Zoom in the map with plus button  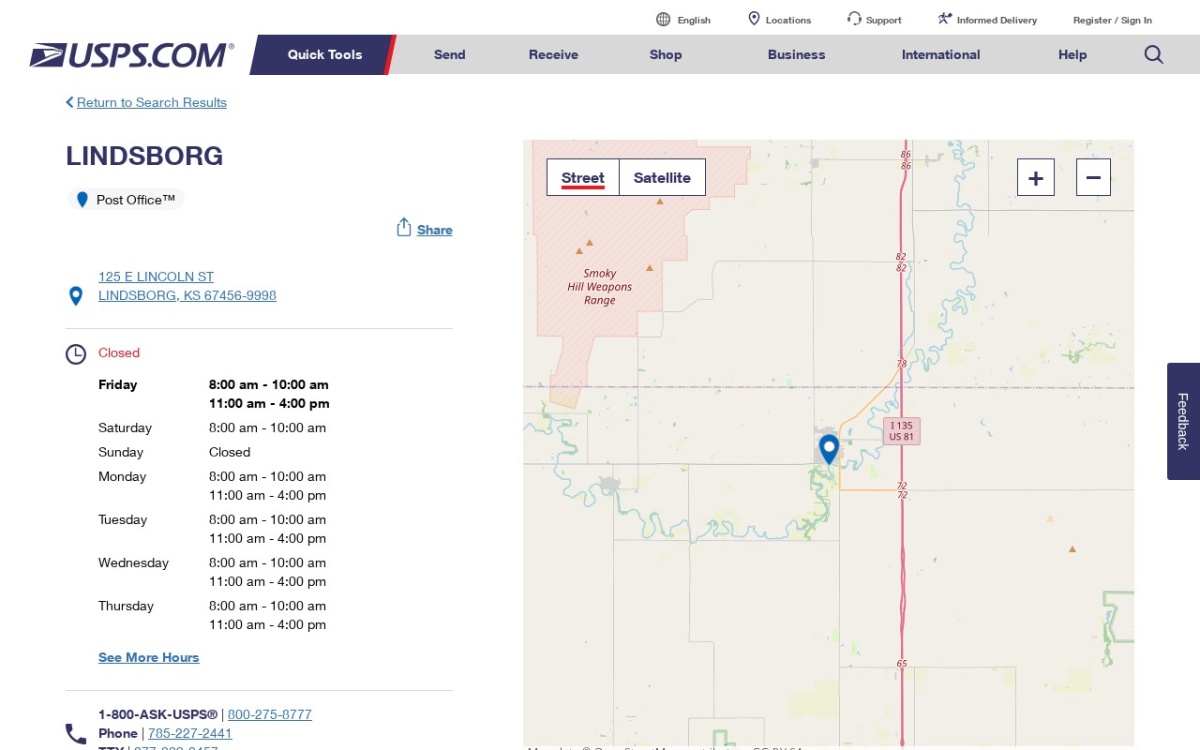coord(1036,178)
